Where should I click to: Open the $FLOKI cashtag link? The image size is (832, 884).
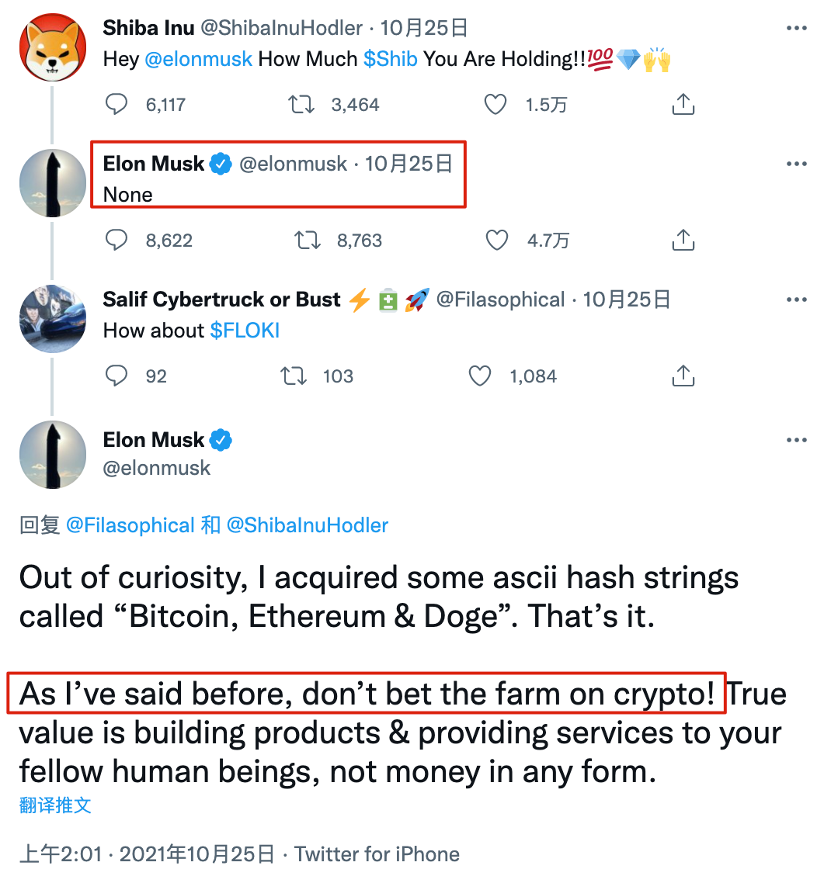click(x=245, y=331)
